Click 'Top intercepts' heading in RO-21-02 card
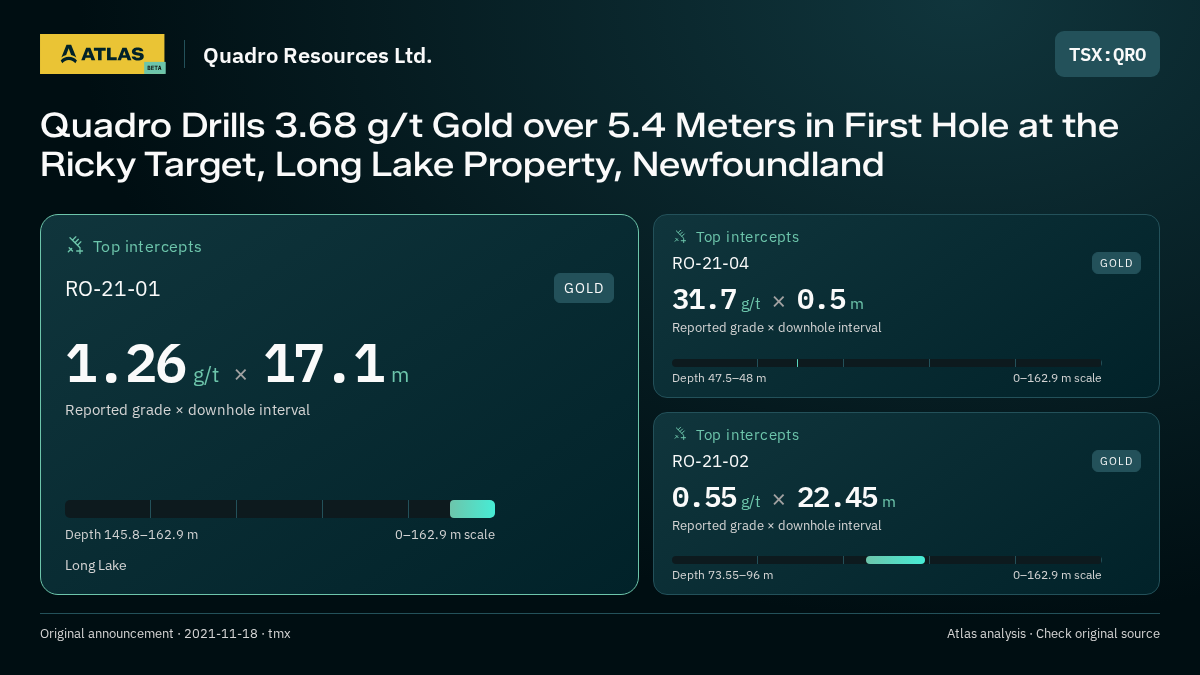This screenshot has height=675, width=1200. pyautogui.click(x=747, y=435)
